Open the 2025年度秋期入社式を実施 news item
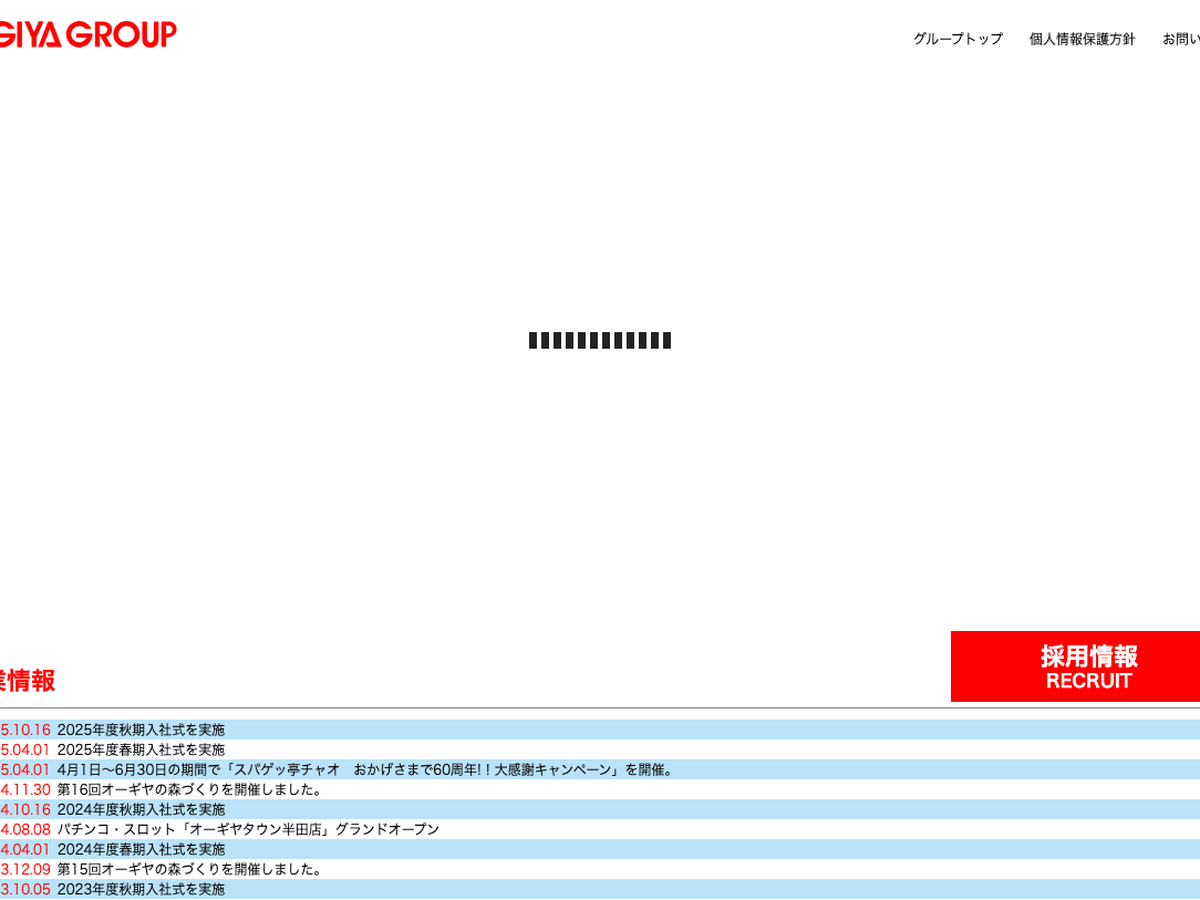The height and width of the screenshot is (900, 1200). pos(141,730)
